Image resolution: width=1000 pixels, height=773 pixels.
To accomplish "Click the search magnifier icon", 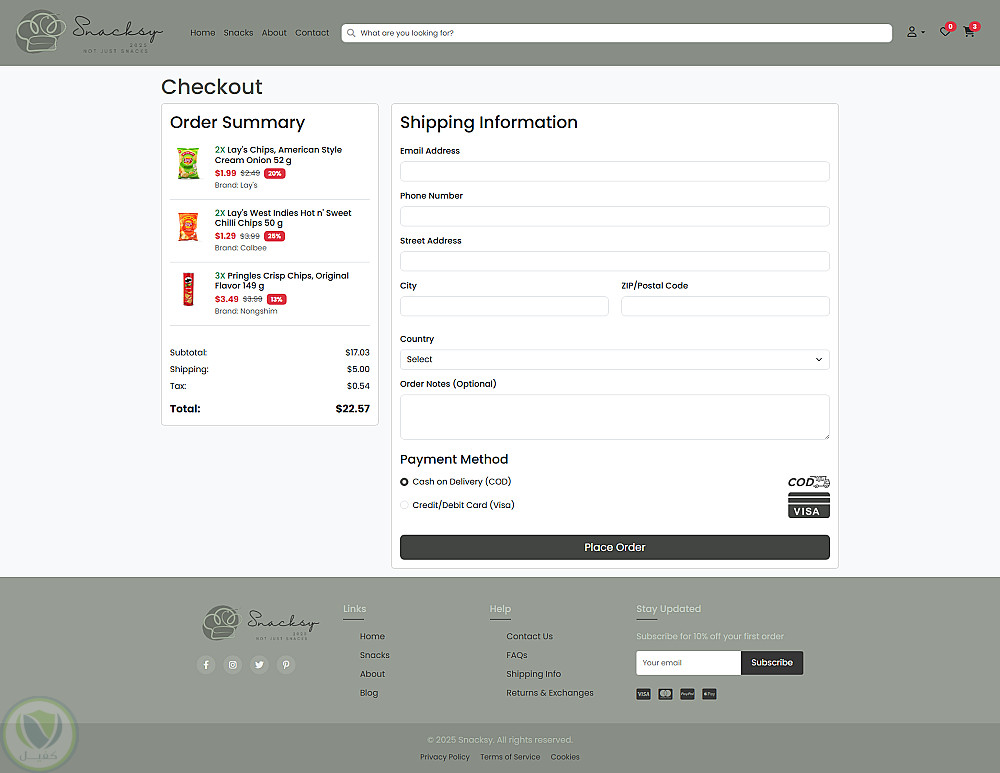I will (351, 33).
